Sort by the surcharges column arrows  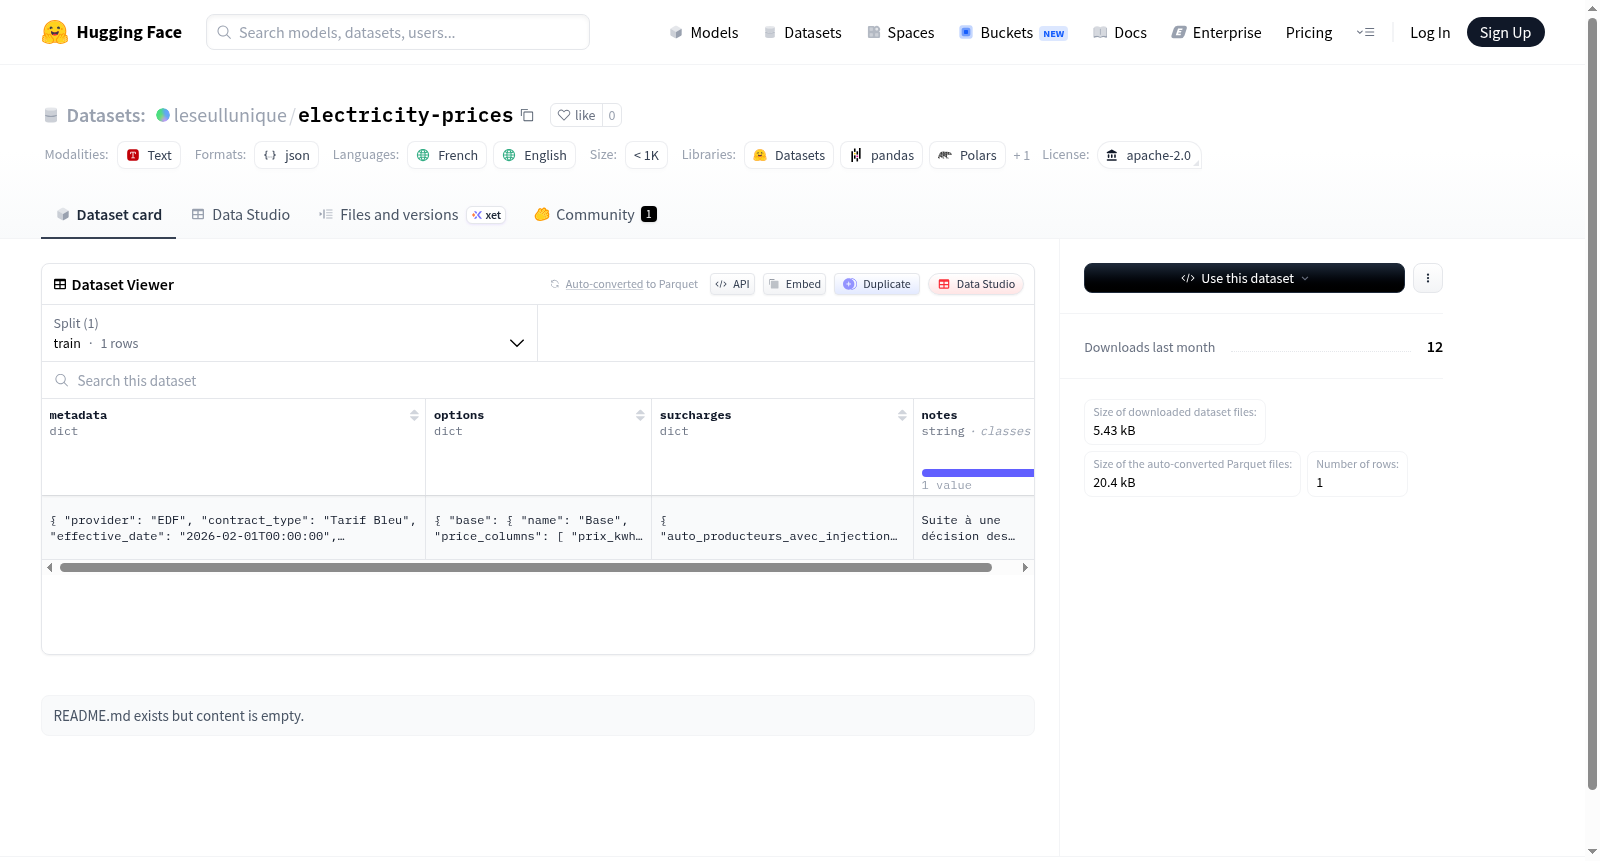pos(902,415)
